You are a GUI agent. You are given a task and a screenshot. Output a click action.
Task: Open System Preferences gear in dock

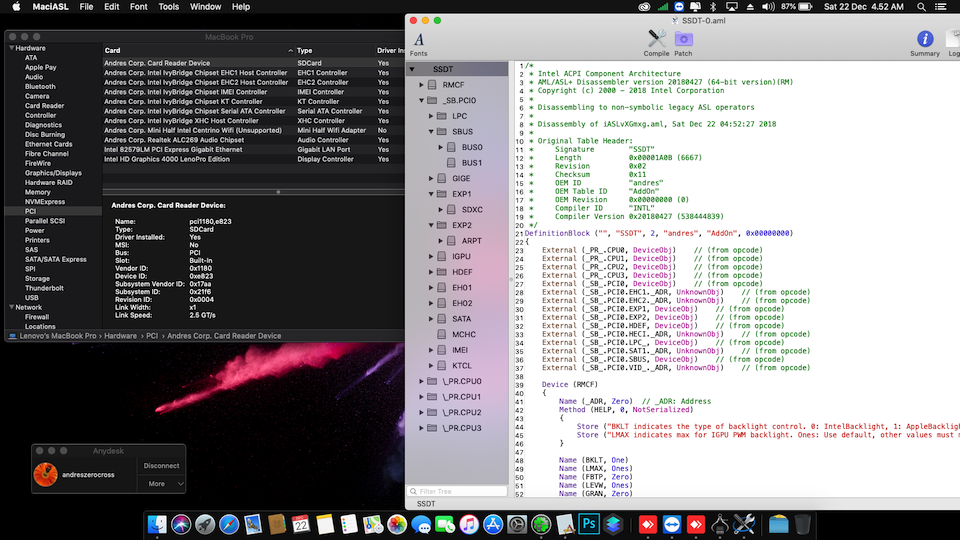(x=517, y=524)
